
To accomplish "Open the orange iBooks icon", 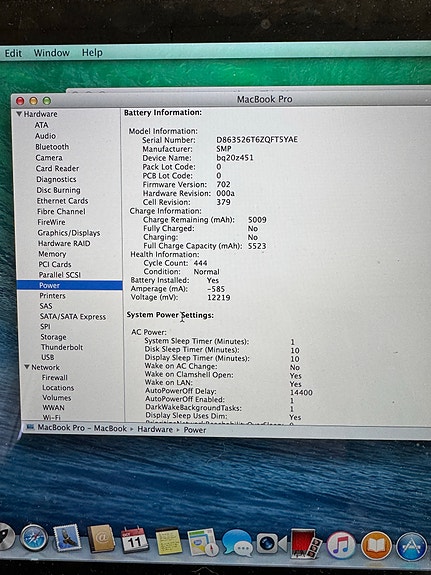I will [x=376, y=545].
